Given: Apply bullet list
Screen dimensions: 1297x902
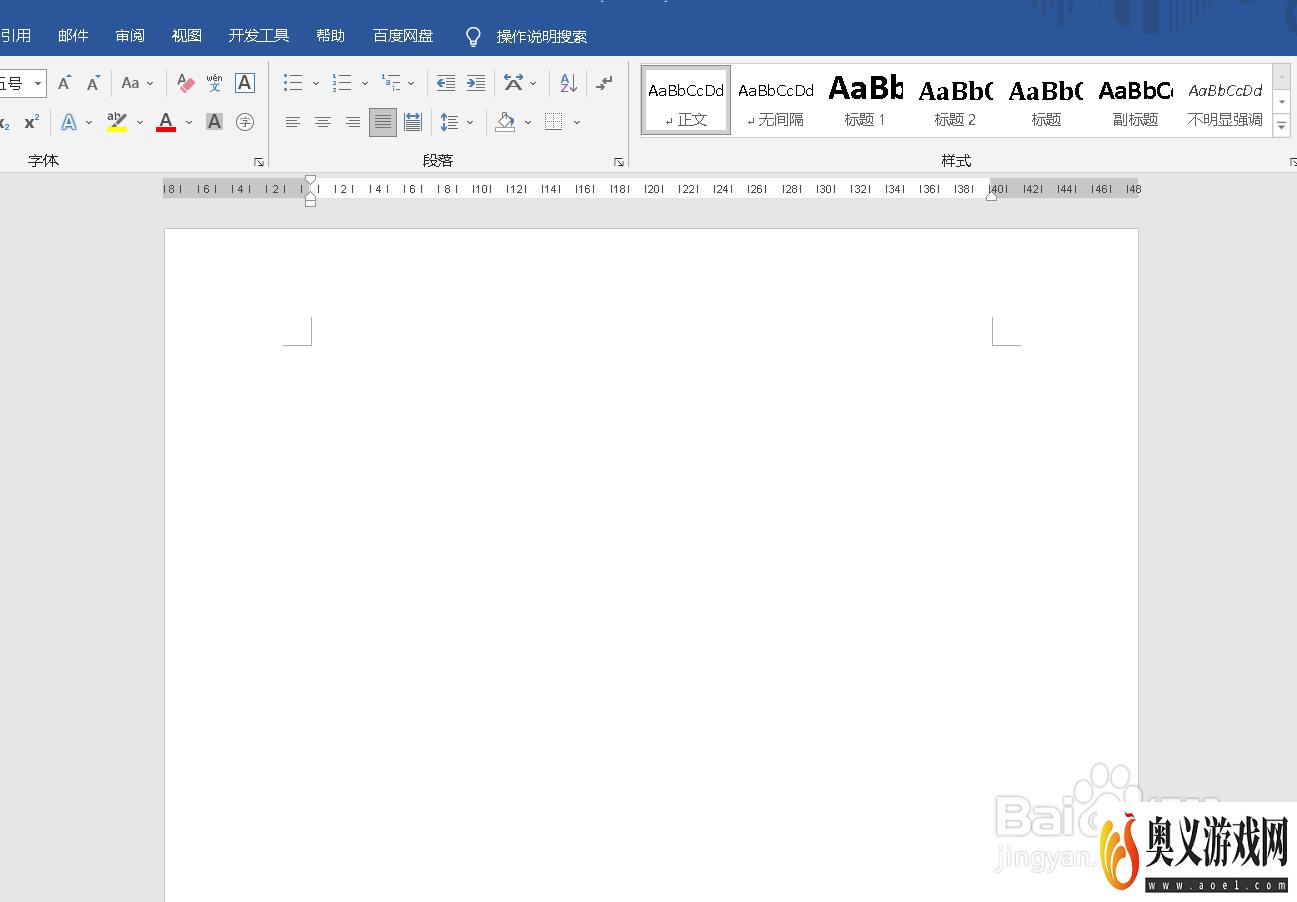Looking at the screenshot, I should point(293,83).
